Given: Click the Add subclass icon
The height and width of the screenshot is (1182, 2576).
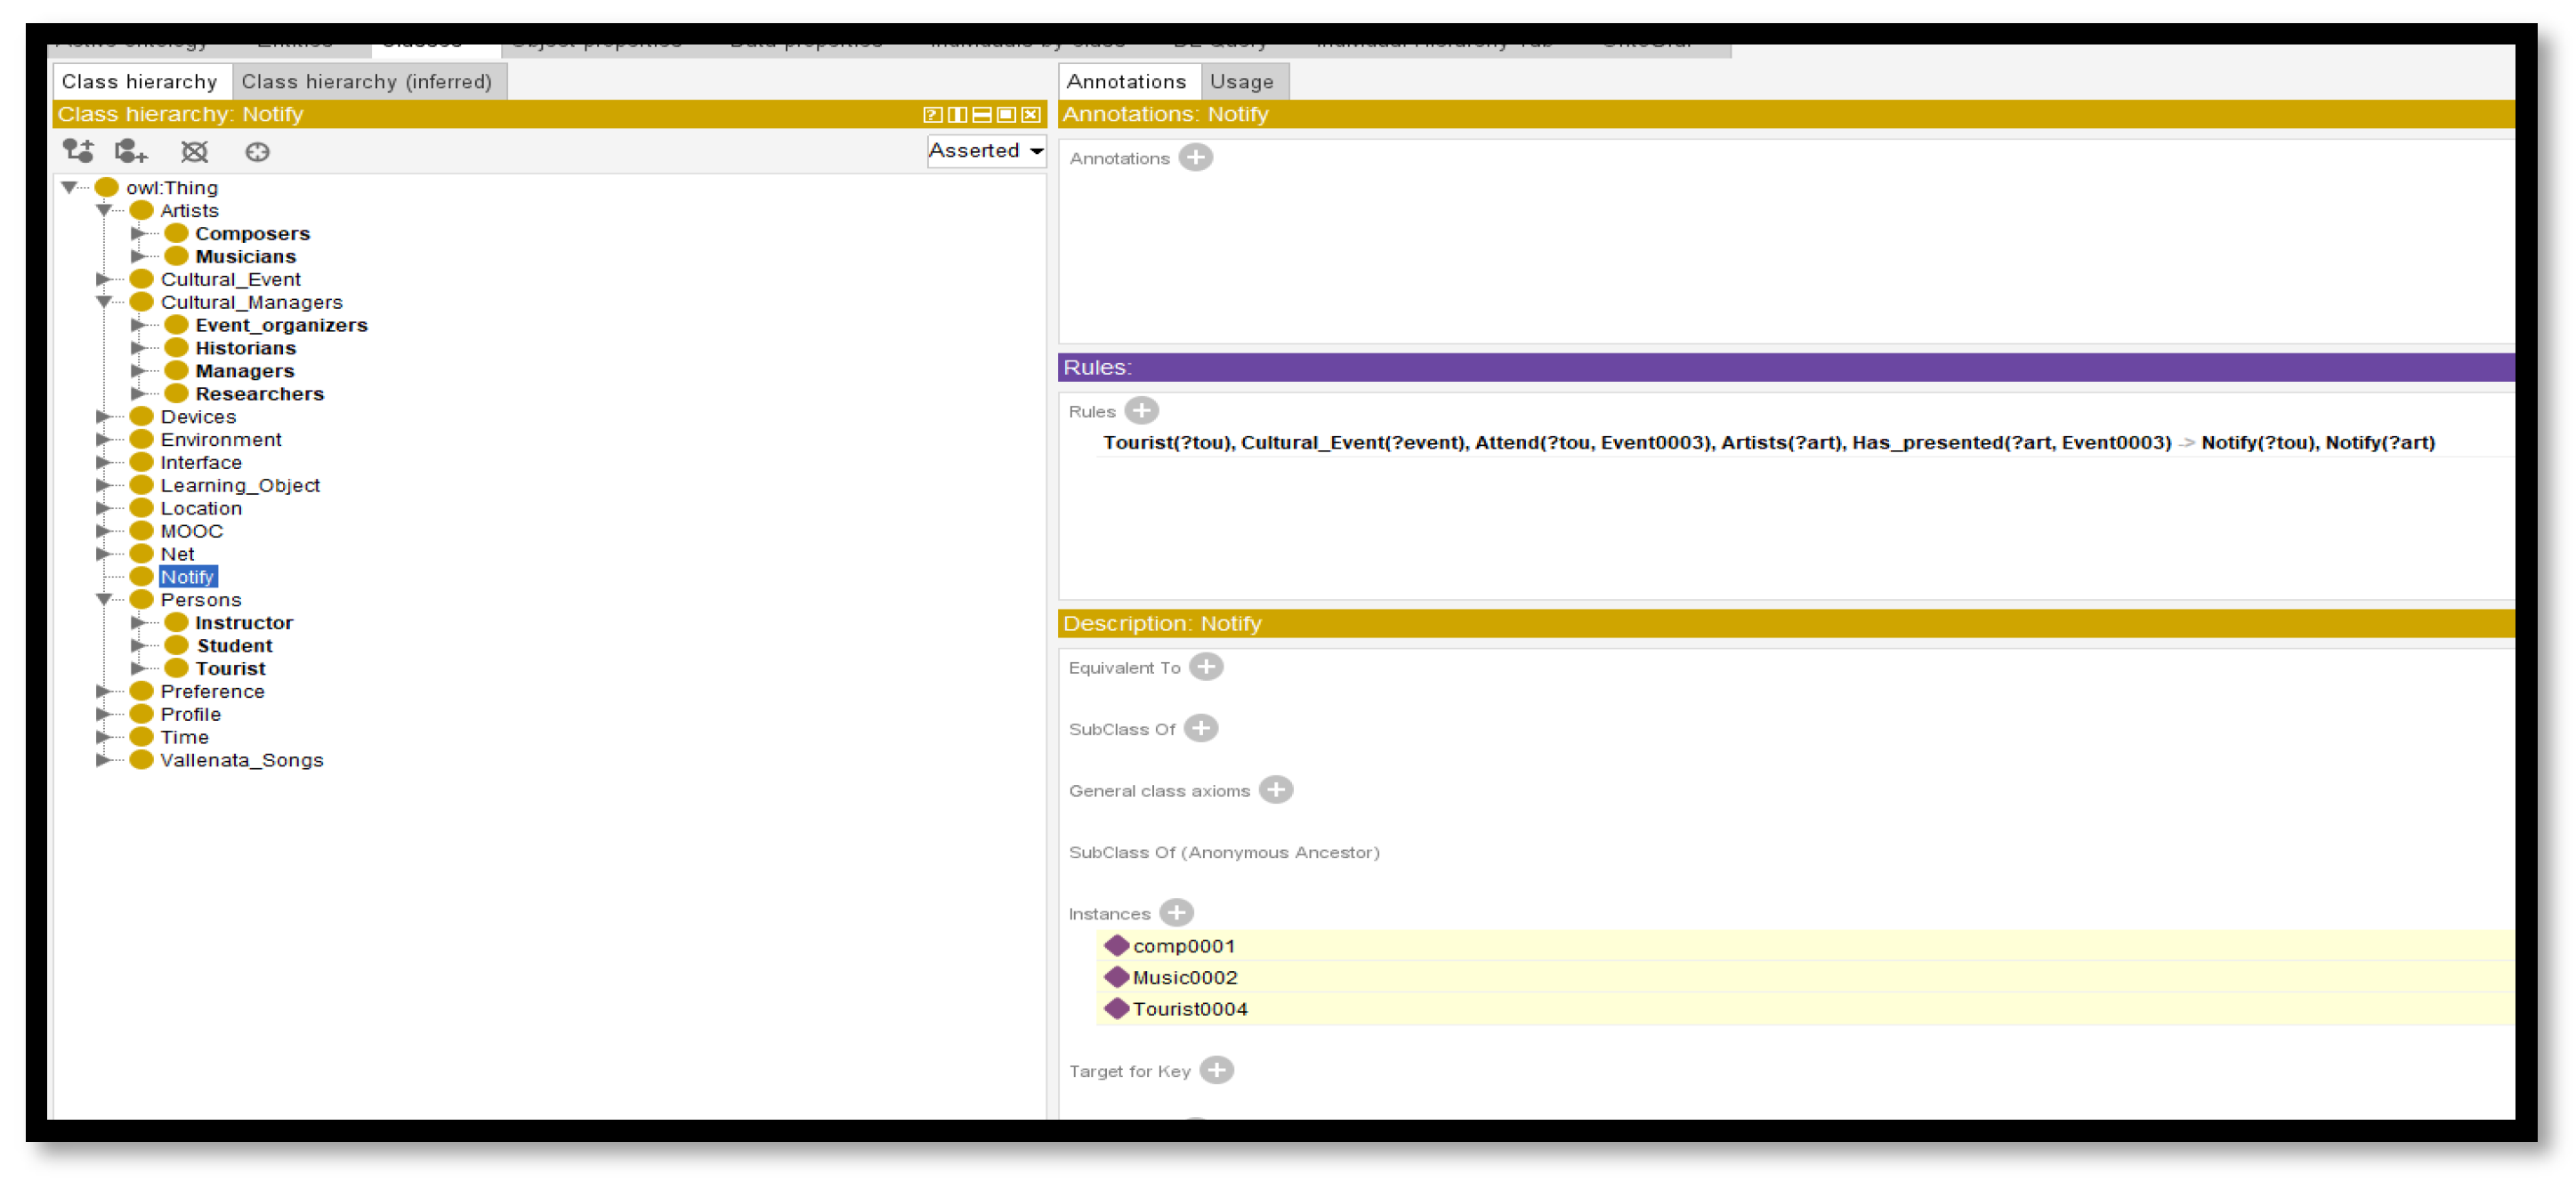Looking at the screenshot, I should (78, 151).
